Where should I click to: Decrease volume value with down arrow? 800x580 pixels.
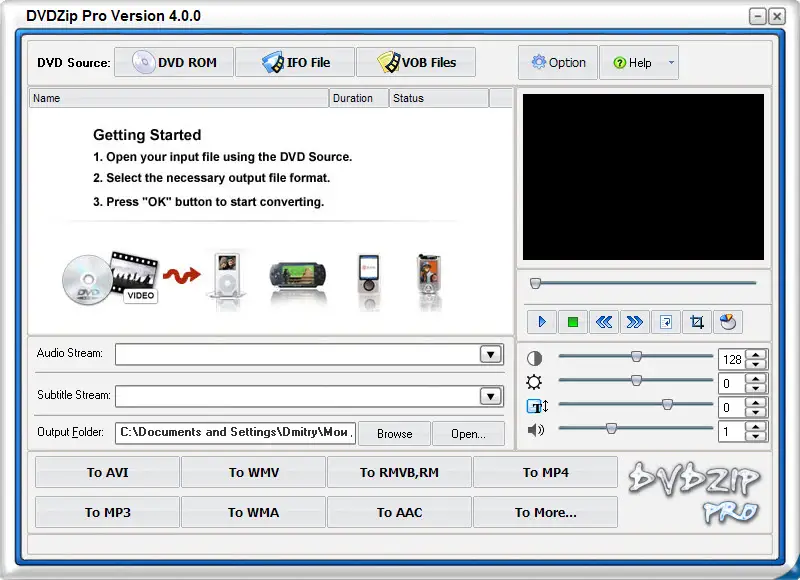tap(756, 436)
